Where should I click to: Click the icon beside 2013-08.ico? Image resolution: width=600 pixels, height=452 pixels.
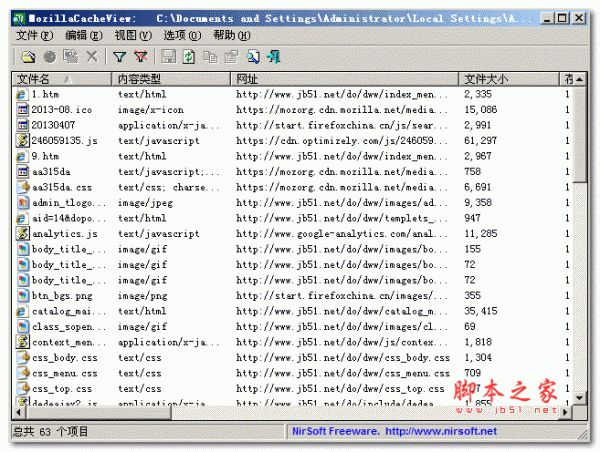coord(22,109)
